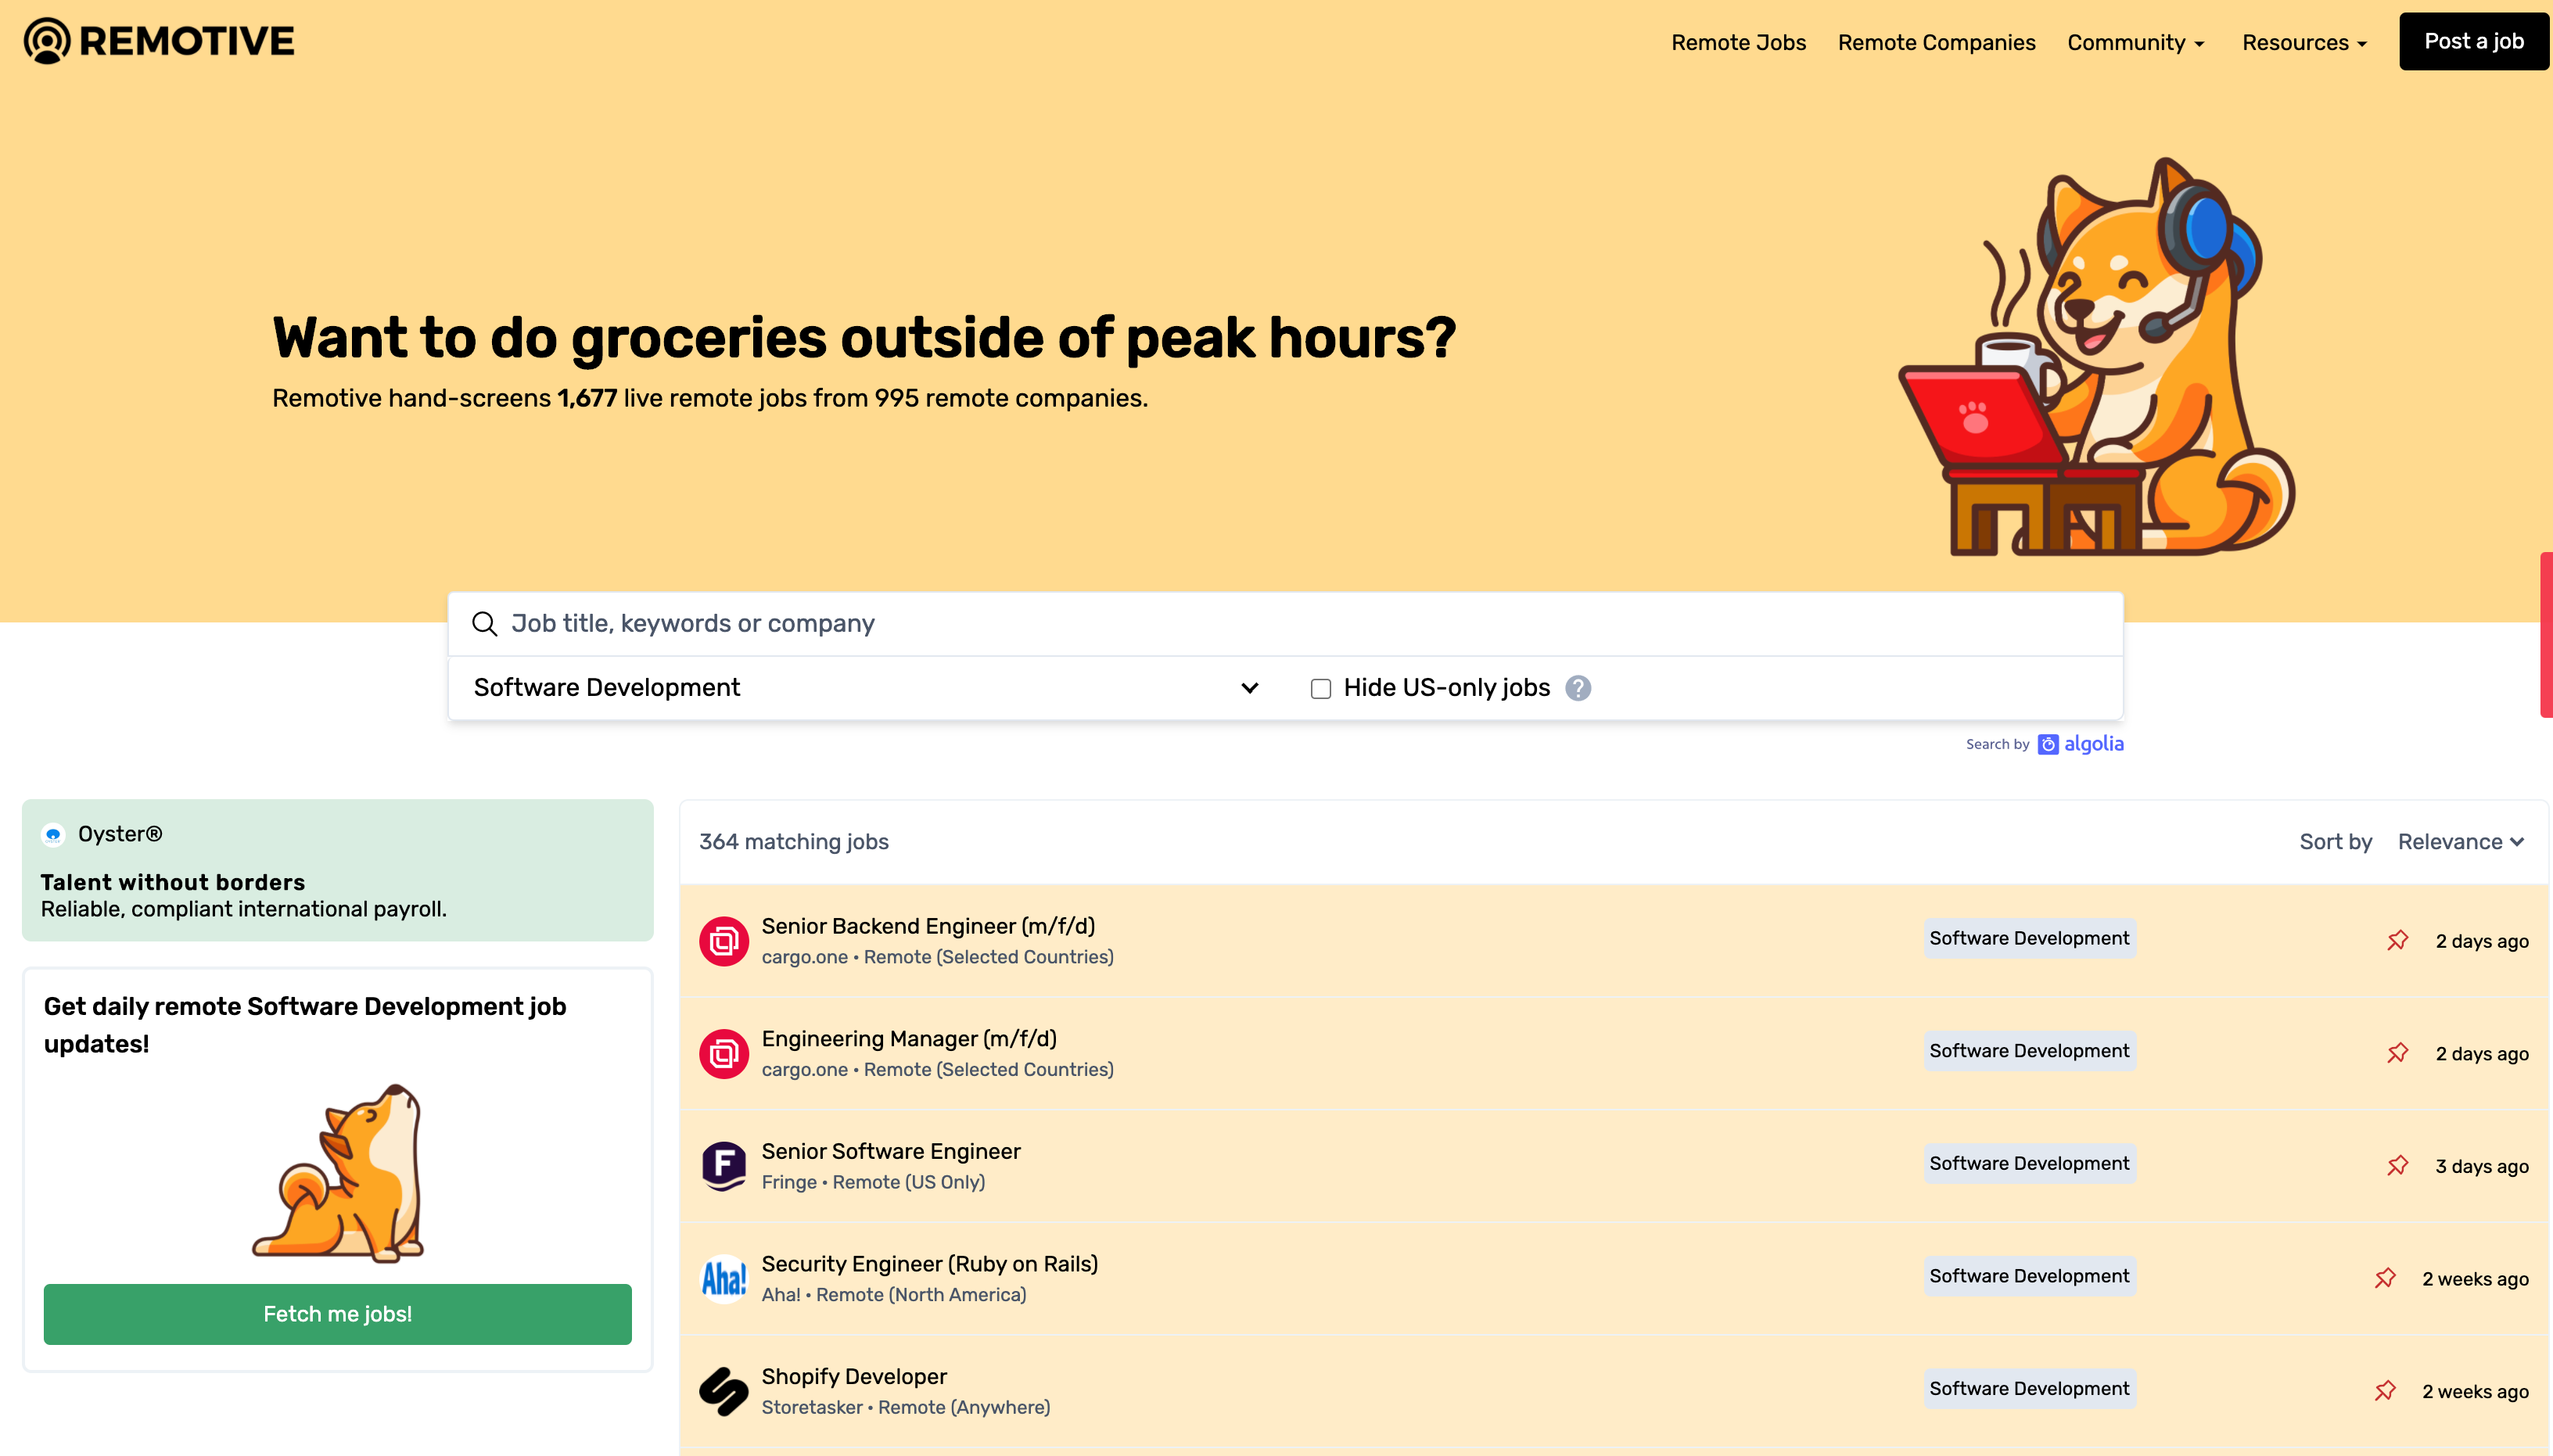The image size is (2553, 1456).
Task: Open the Sort by Relevance dropdown
Action: click(x=2460, y=842)
